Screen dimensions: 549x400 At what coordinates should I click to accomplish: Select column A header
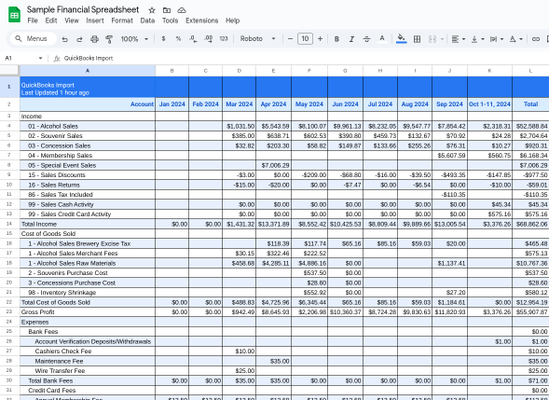pos(88,71)
